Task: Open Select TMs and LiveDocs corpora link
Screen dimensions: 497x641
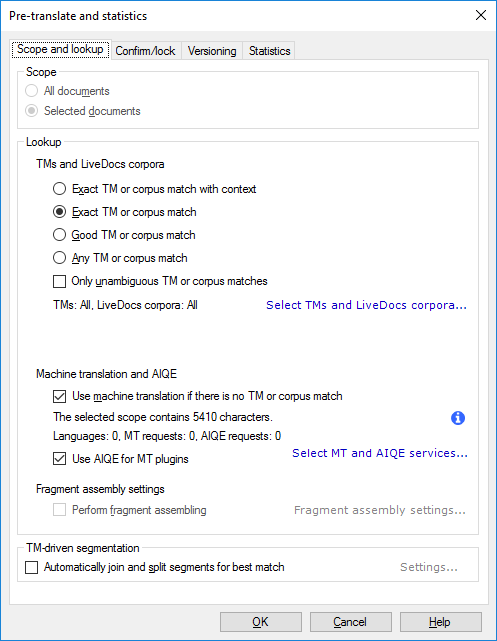Action: [366, 305]
